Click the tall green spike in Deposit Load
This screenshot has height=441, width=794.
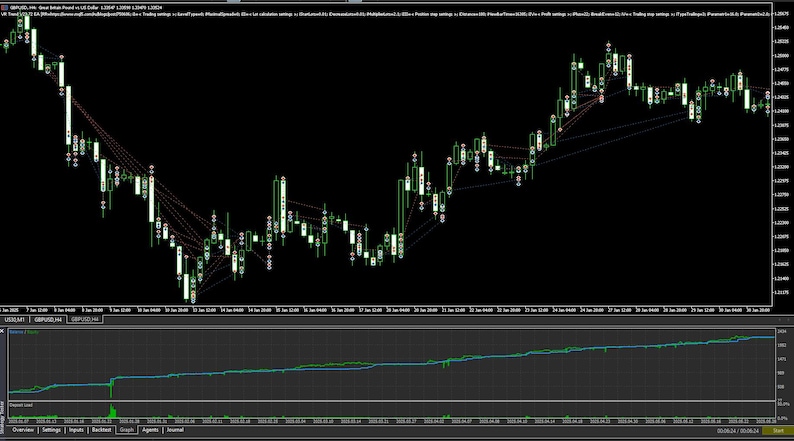[x=111, y=411]
